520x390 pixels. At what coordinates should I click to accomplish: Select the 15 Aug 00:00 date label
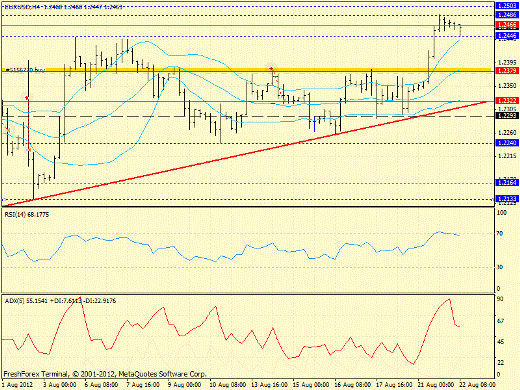click(311, 384)
